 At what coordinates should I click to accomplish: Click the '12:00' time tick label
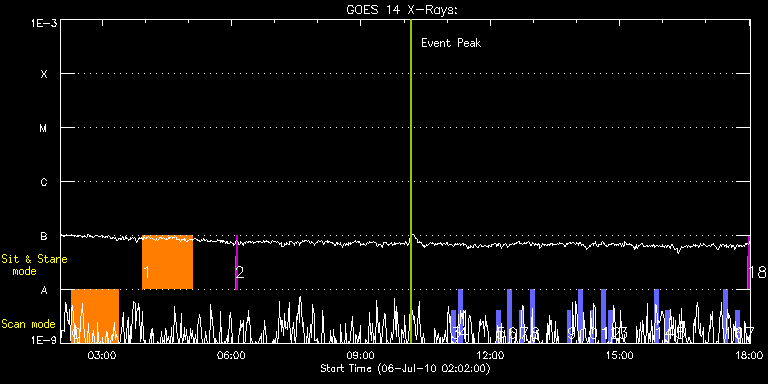(490, 355)
